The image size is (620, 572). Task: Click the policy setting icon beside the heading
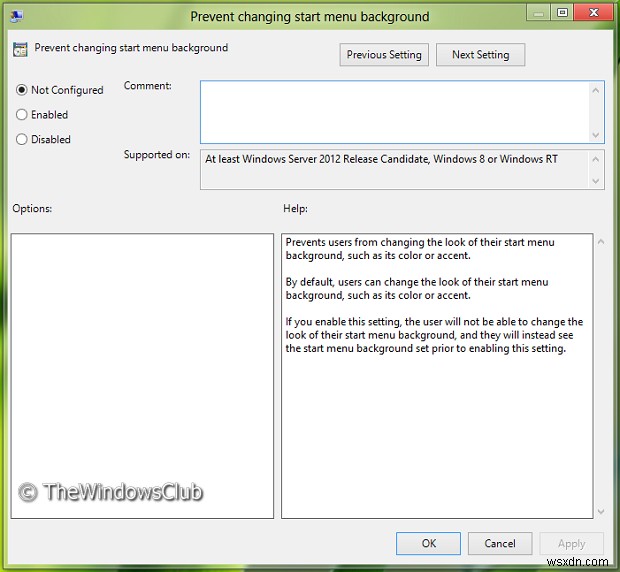[x=20, y=49]
